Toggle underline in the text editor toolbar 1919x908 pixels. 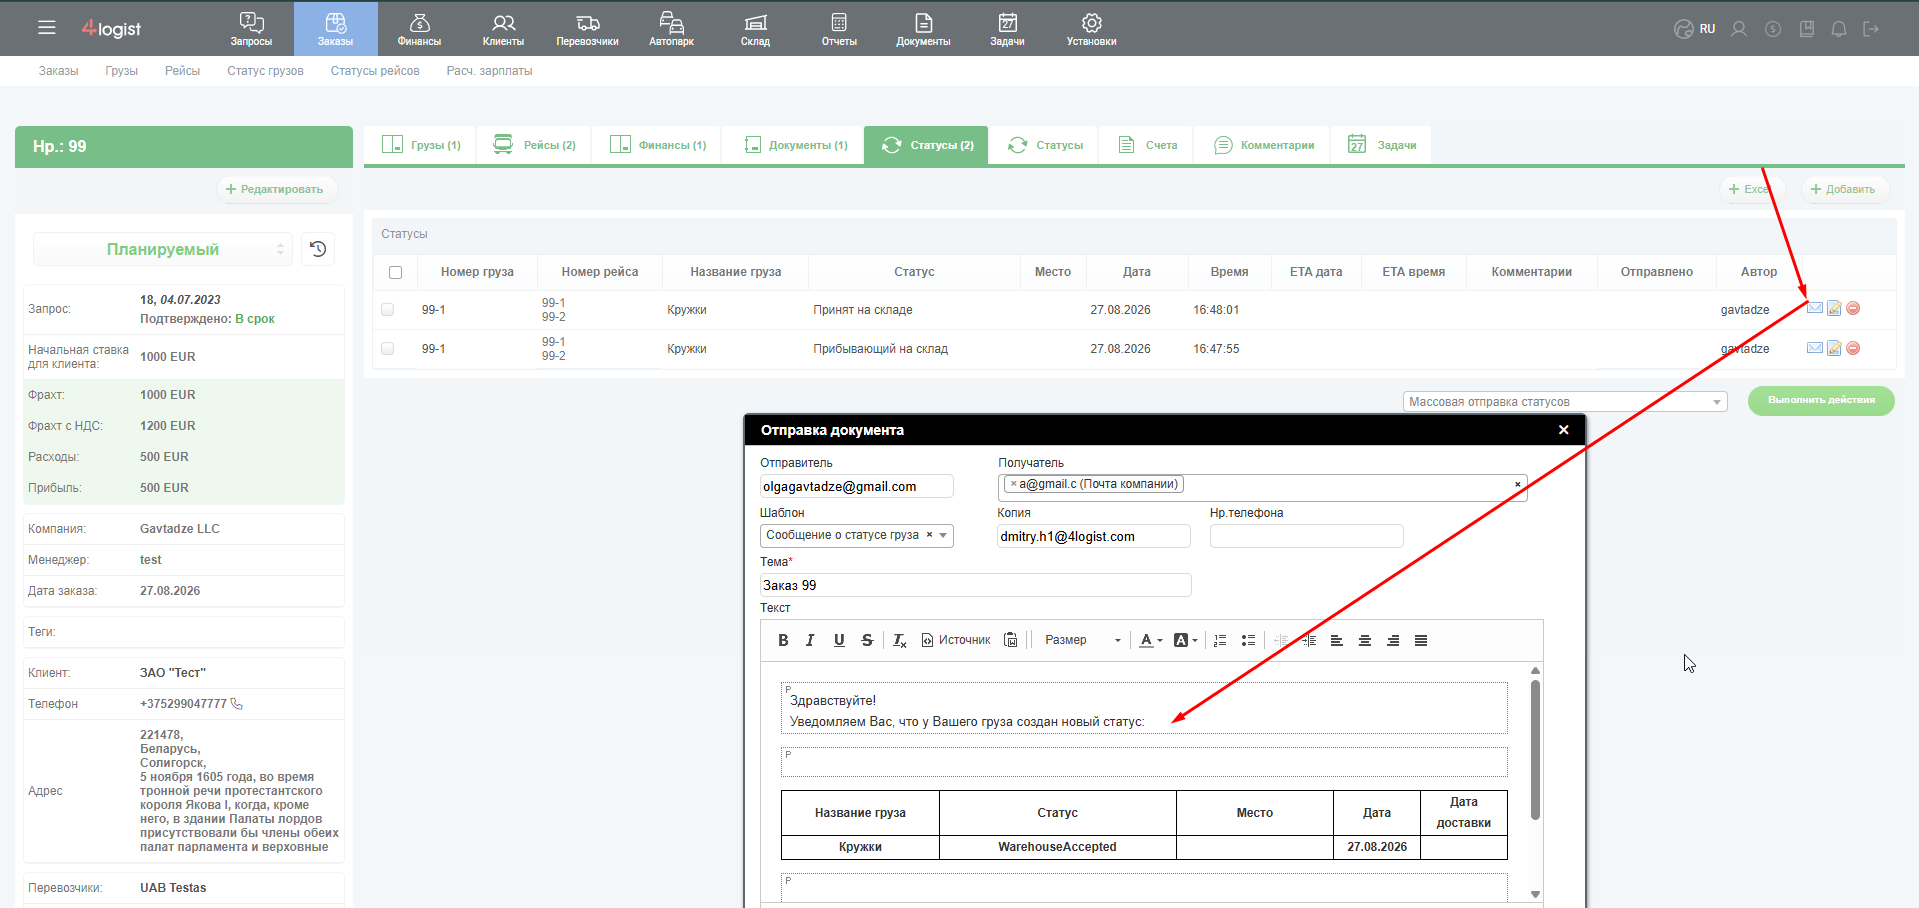839,640
